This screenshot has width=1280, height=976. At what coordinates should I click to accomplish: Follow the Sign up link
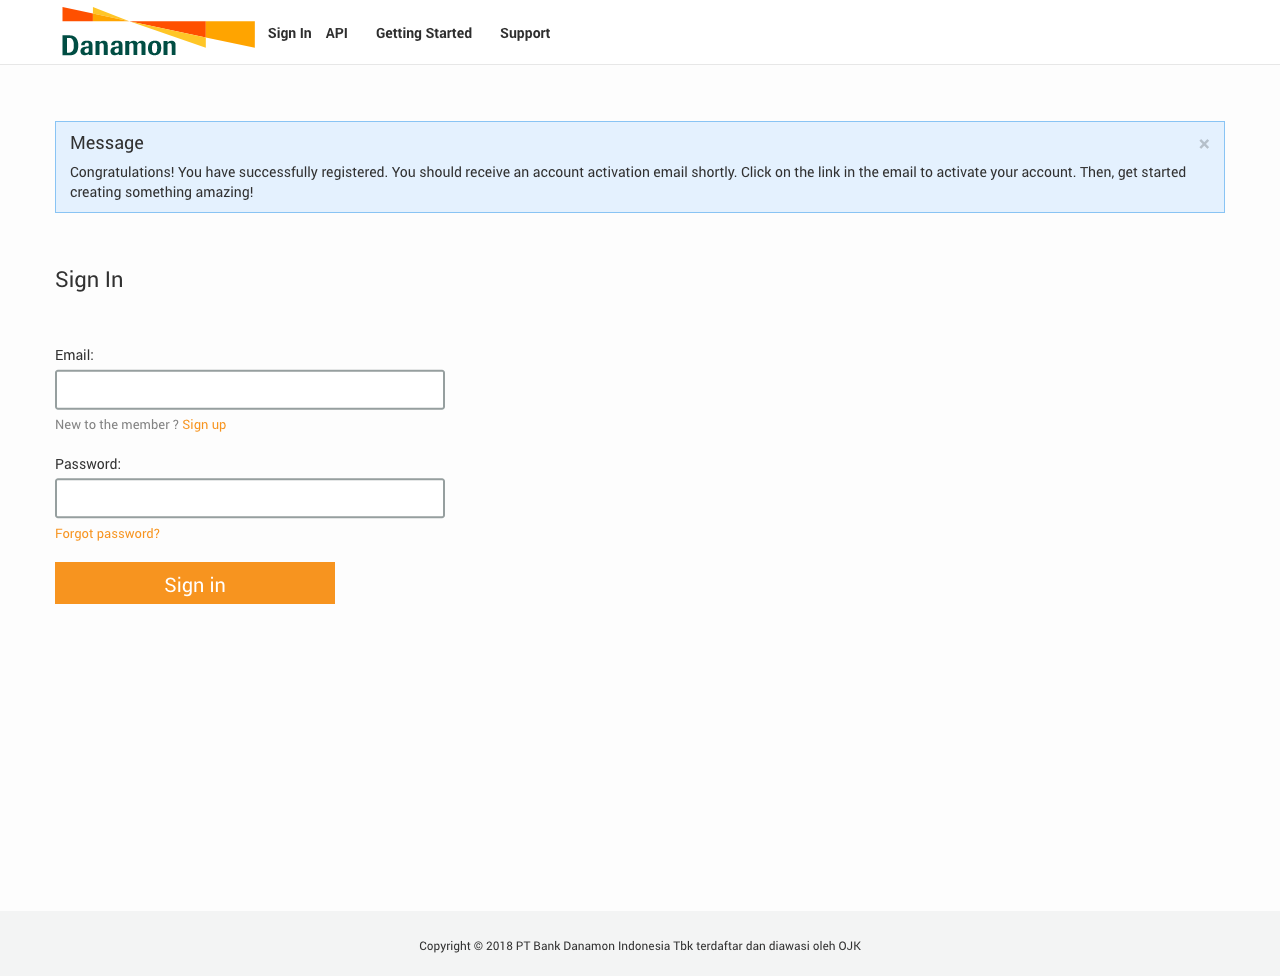coord(204,425)
